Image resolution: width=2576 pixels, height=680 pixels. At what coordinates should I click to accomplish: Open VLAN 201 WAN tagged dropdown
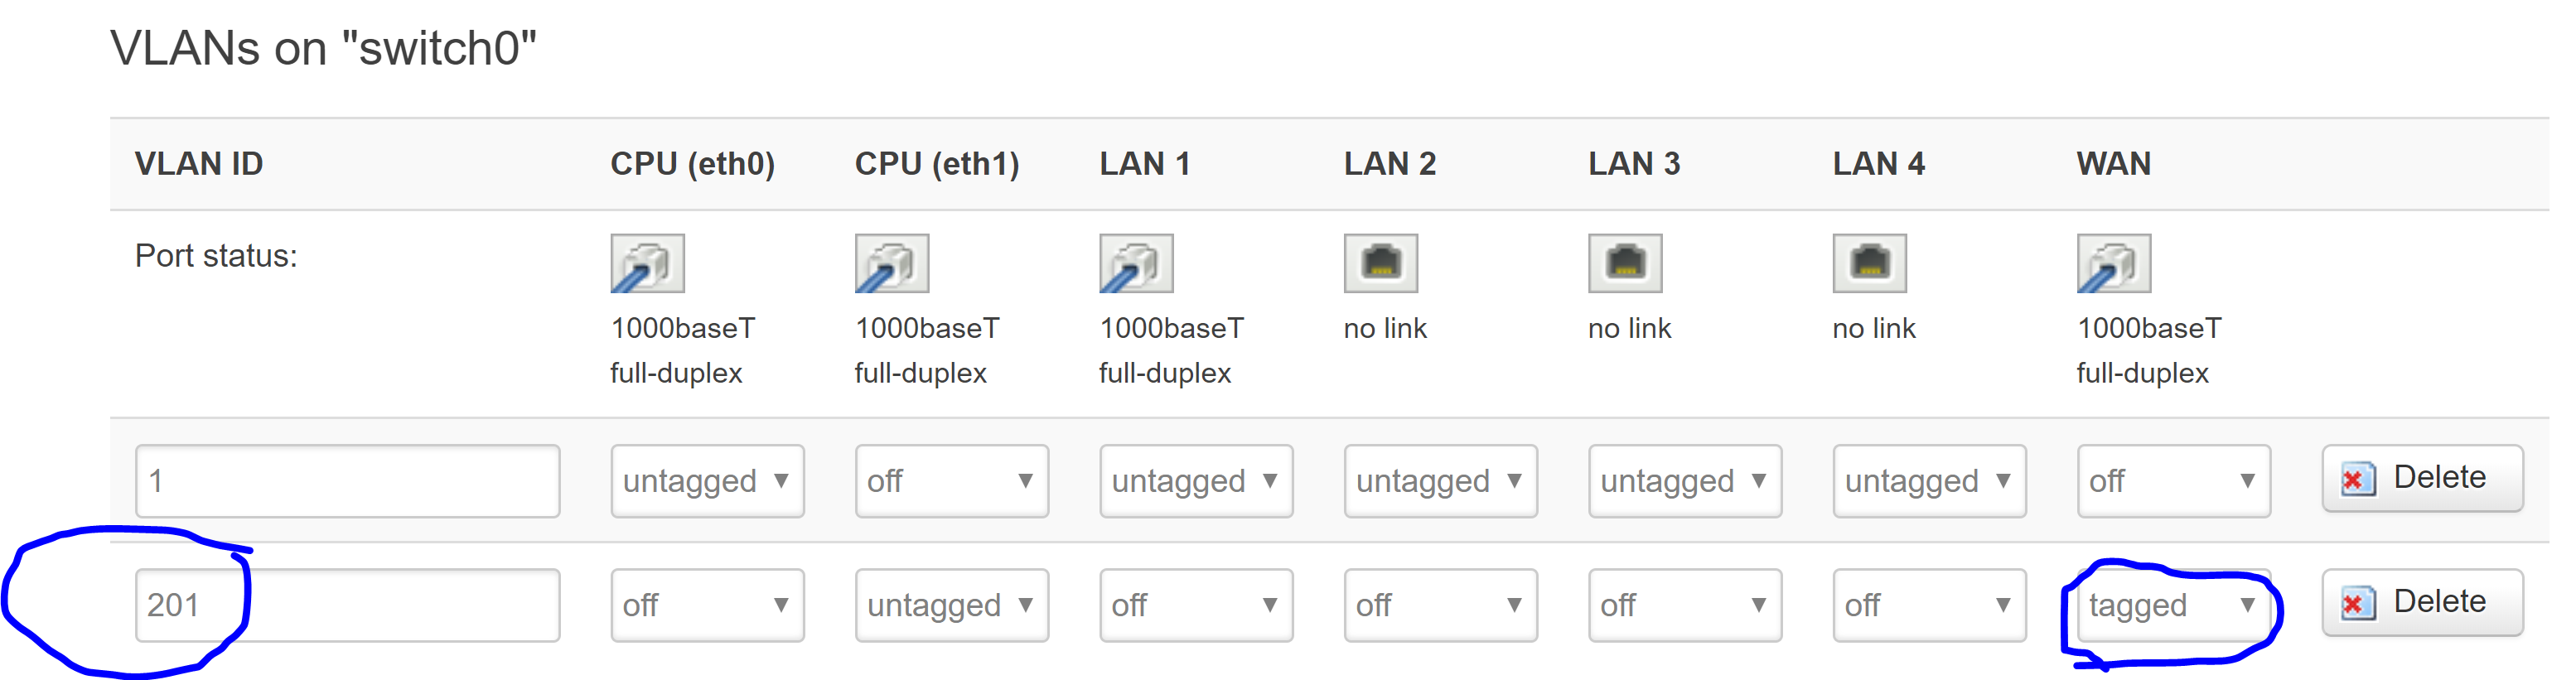pyautogui.click(x=2174, y=605)
